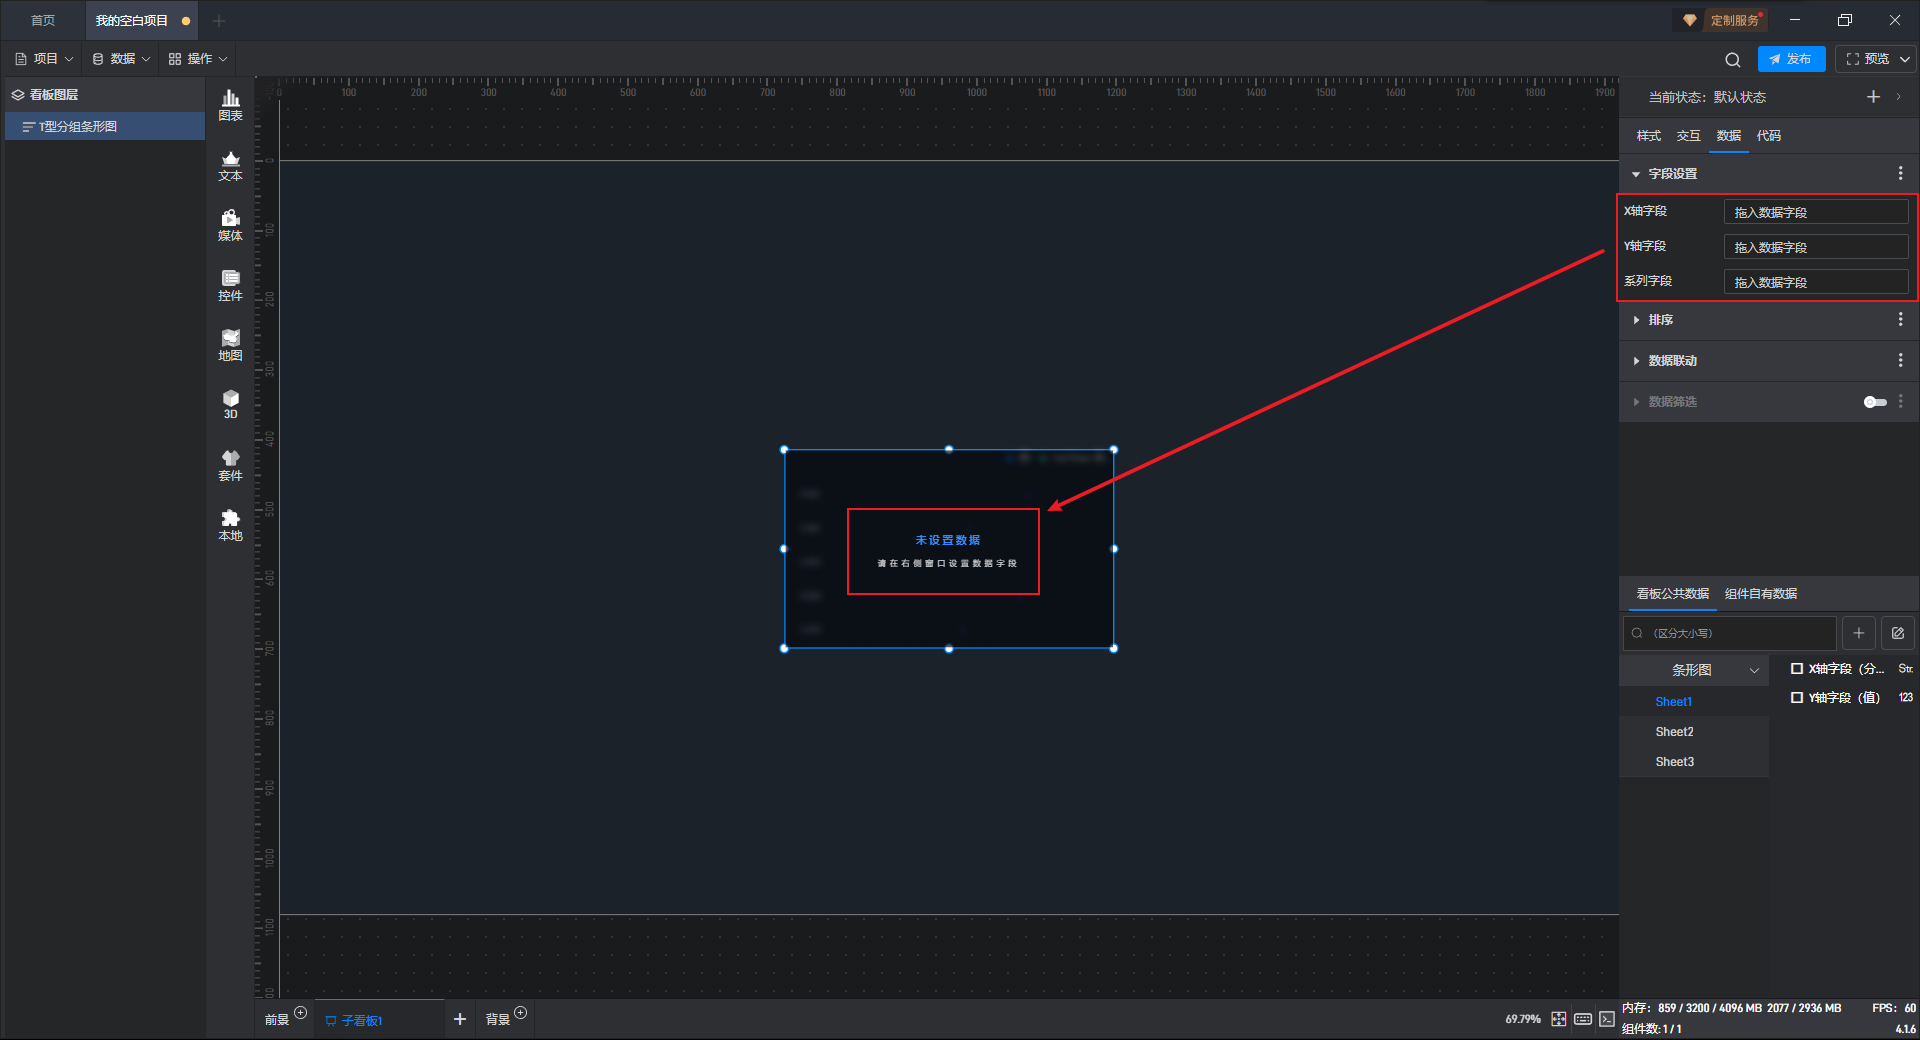
Task: Click the edit data pencil icon
Action: pyautogui.click(x=1897, y=633)
